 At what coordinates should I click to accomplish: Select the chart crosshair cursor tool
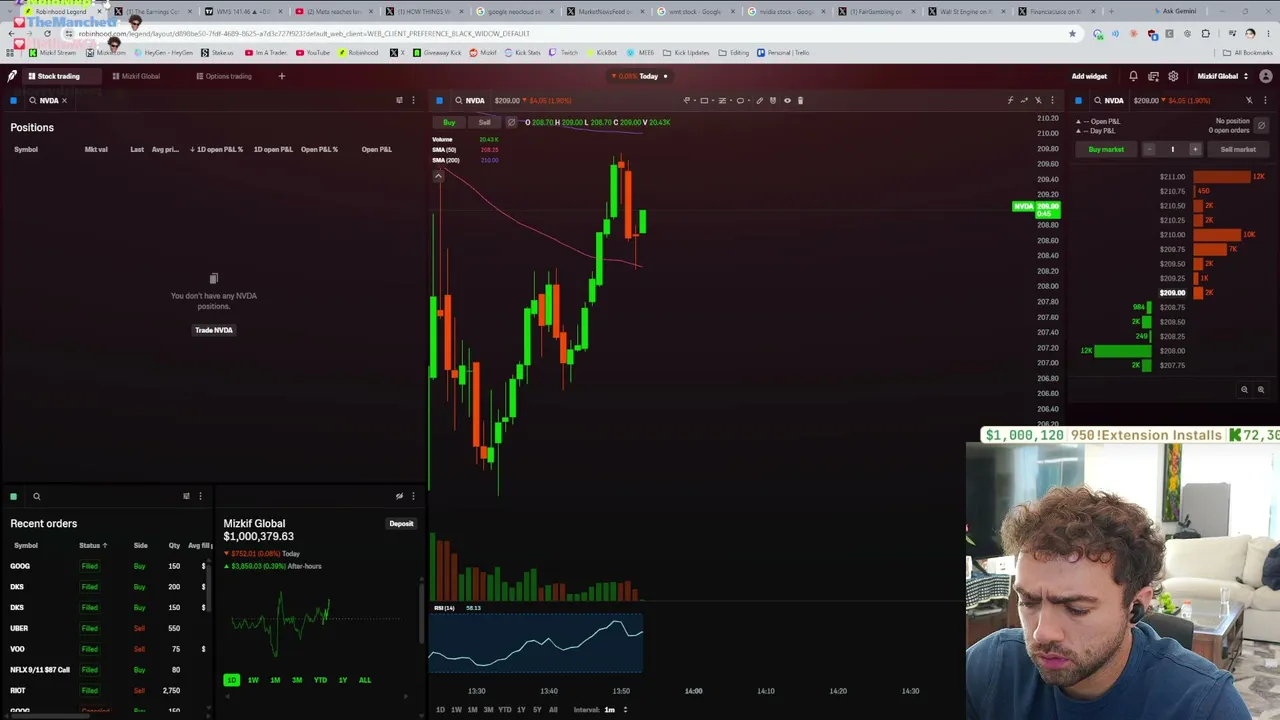(x=687, y=100)
